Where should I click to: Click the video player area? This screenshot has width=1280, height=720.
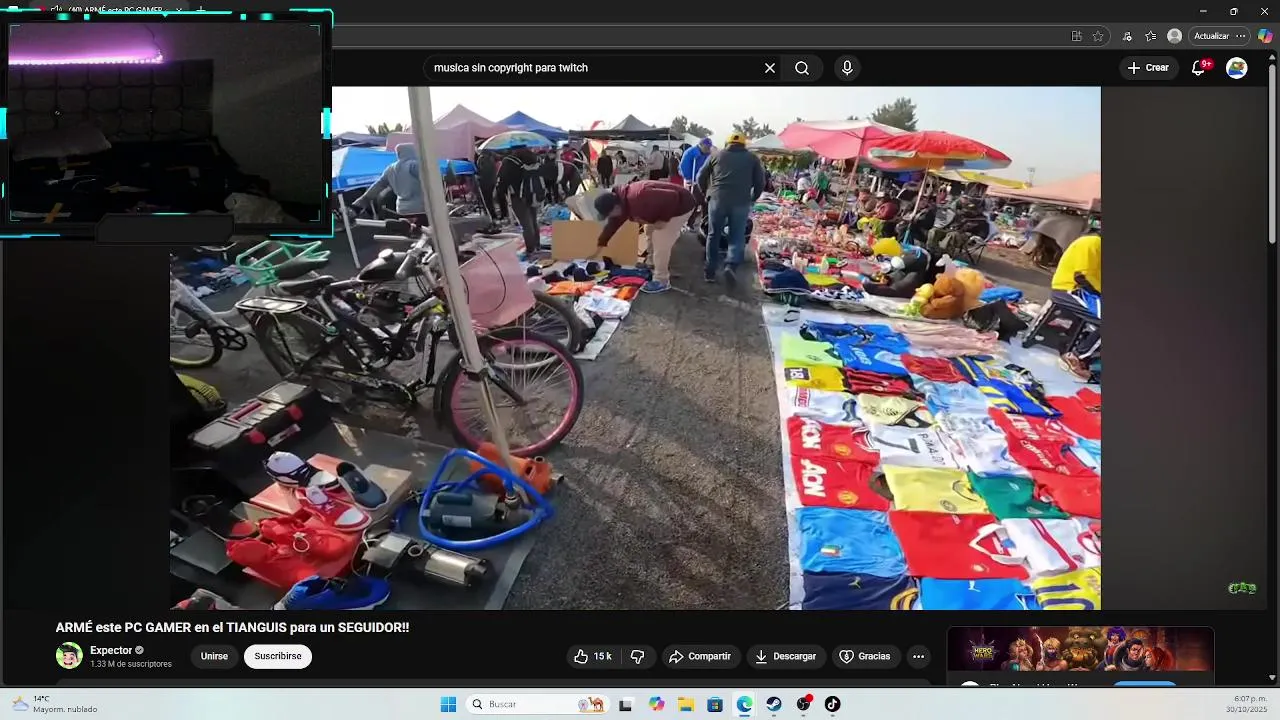point(635,348)
